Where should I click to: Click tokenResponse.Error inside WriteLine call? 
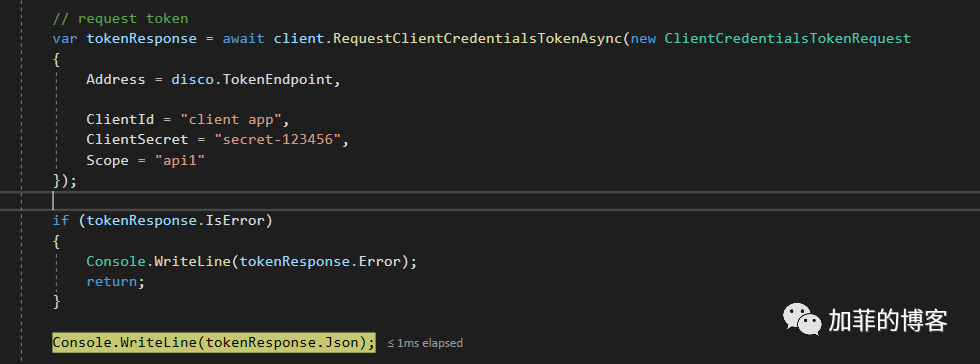tap(320, 261)
